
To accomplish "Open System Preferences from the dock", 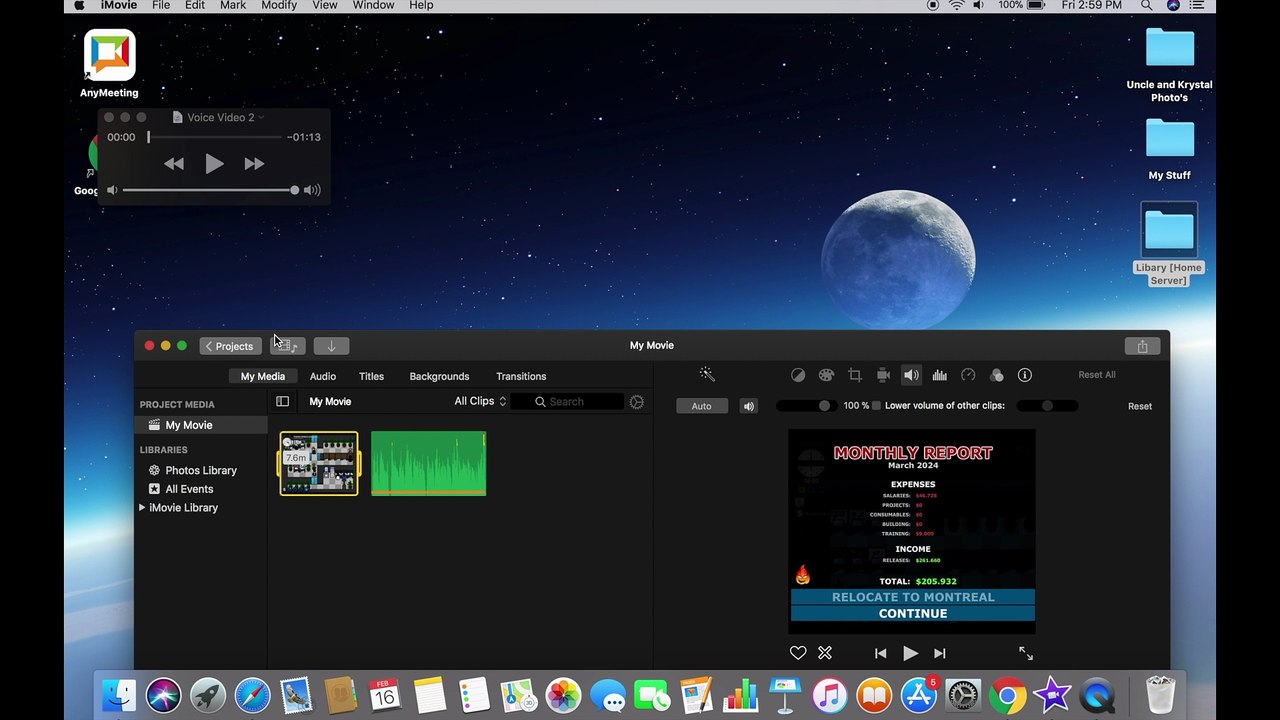I will click(x=963, y=695).
